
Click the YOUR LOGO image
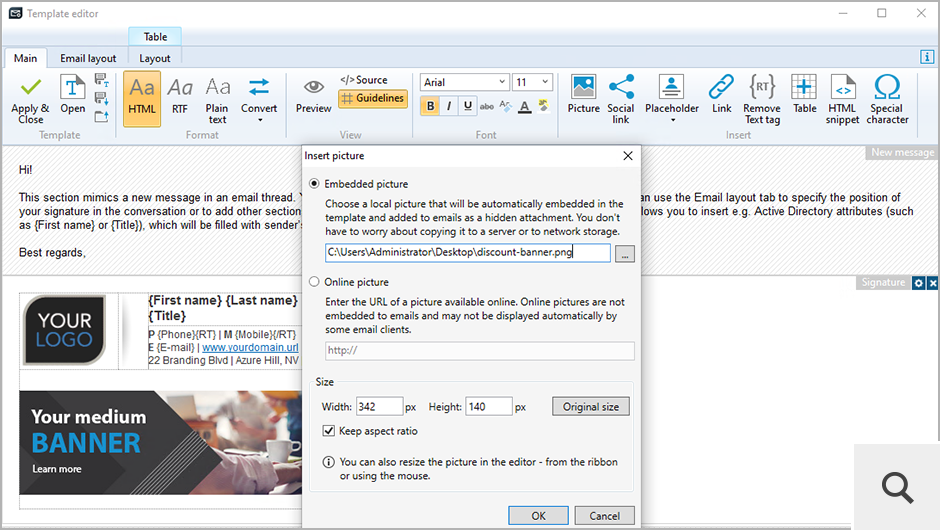(x=64, y=330)
